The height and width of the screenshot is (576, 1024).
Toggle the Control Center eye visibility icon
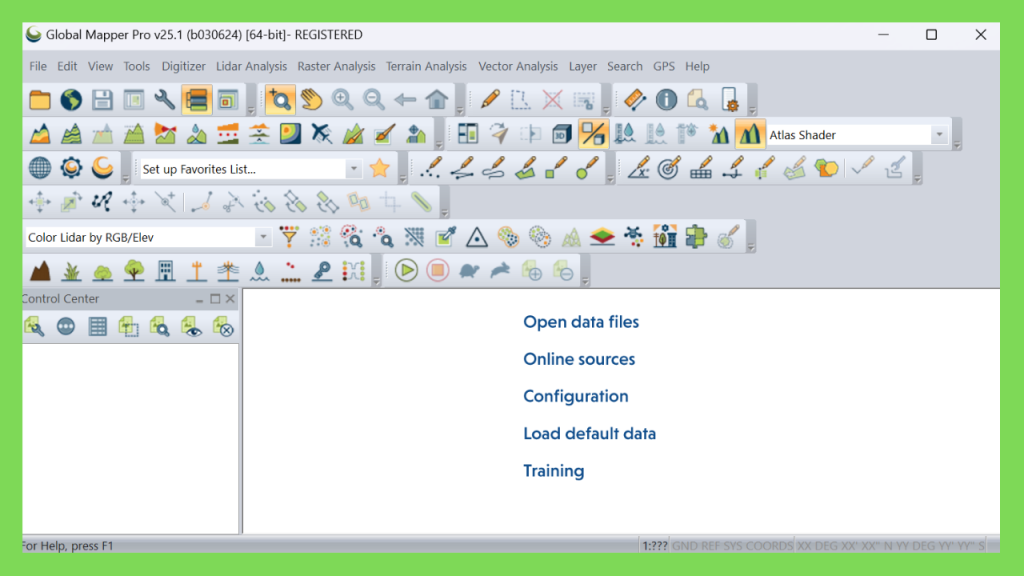[x=191, y=327]
